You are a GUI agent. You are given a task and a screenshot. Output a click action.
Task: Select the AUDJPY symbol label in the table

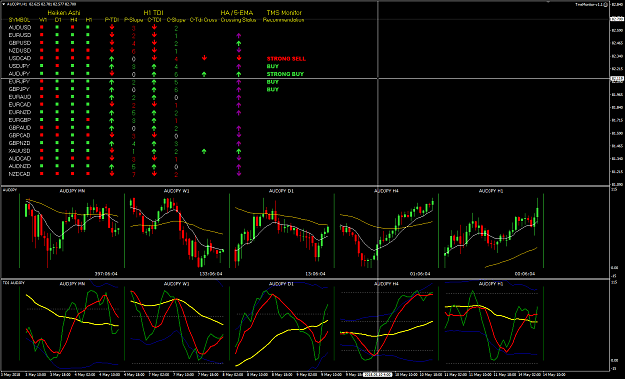pos(20,74)
